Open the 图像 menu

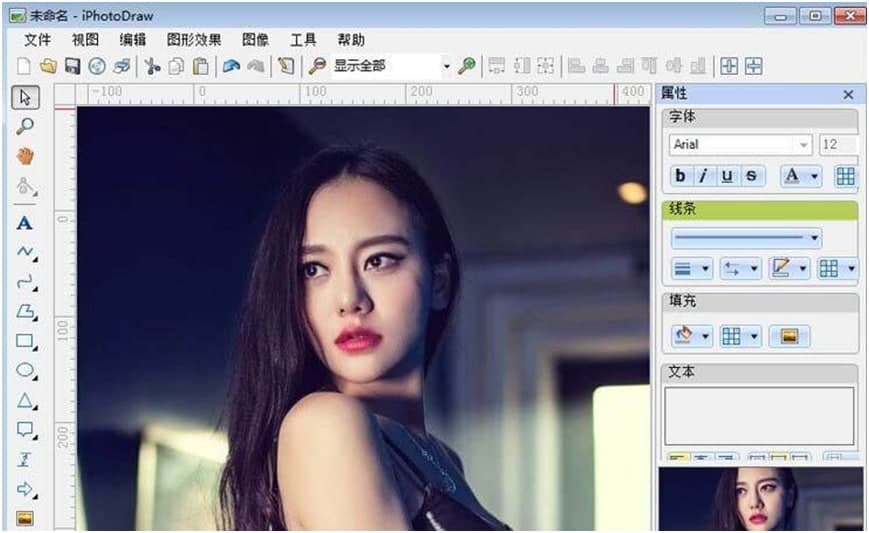[x=255, y=40]
